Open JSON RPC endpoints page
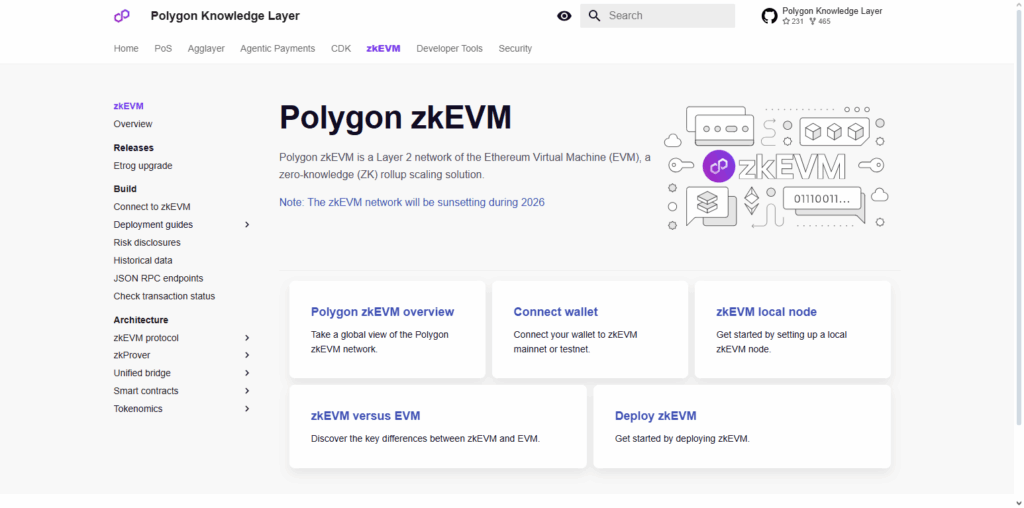 click(159, 278)
